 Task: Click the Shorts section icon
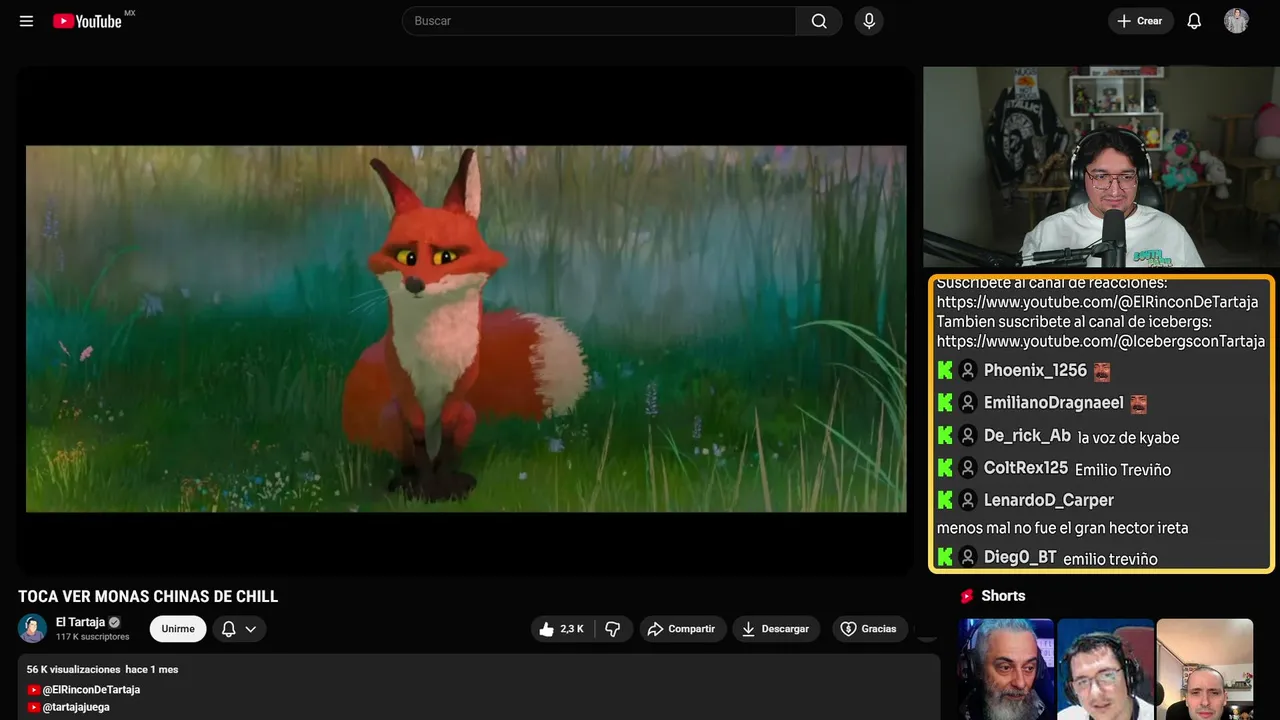[967, 596]
